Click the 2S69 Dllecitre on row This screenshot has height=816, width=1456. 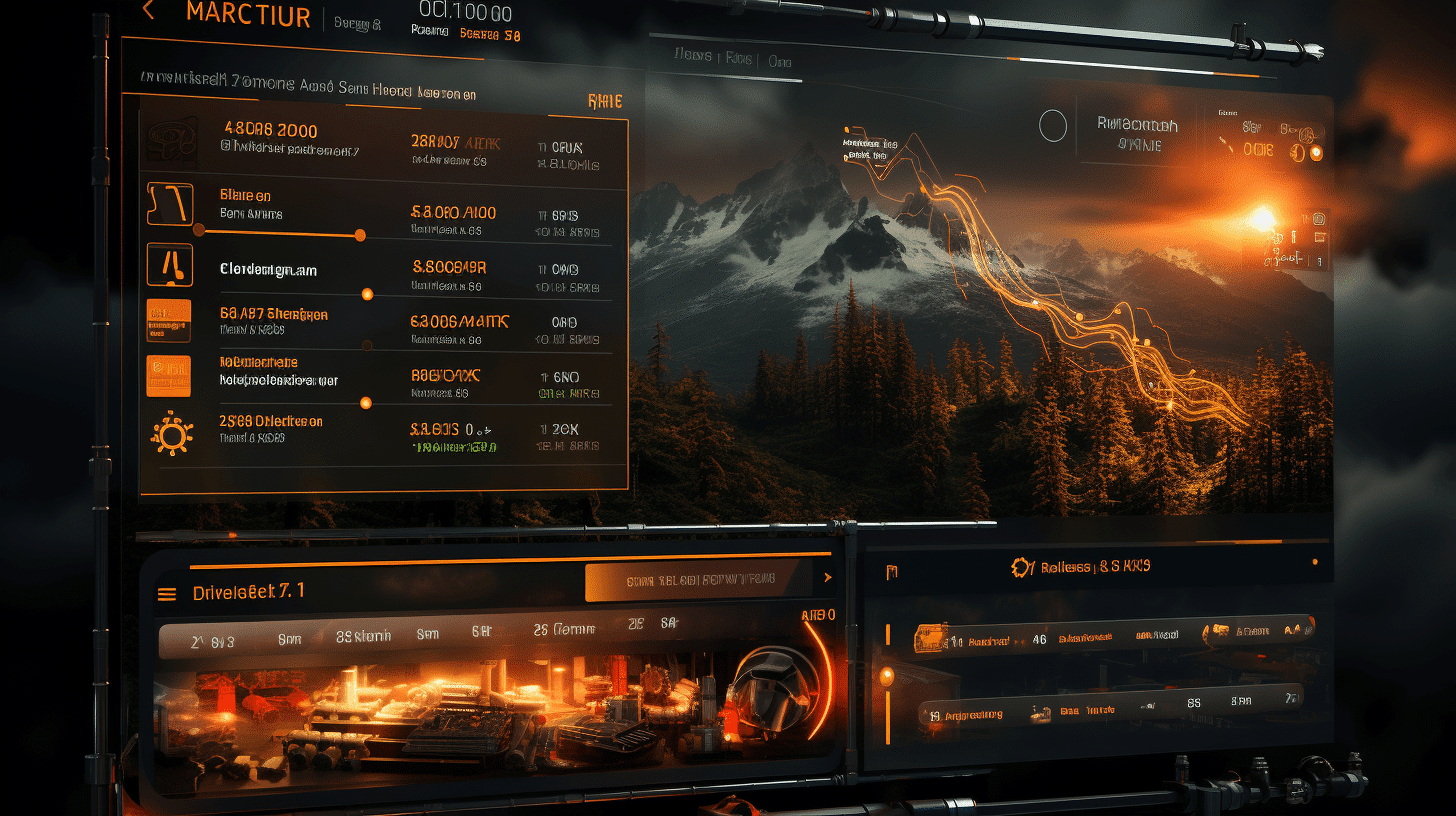tap(271, 422)
